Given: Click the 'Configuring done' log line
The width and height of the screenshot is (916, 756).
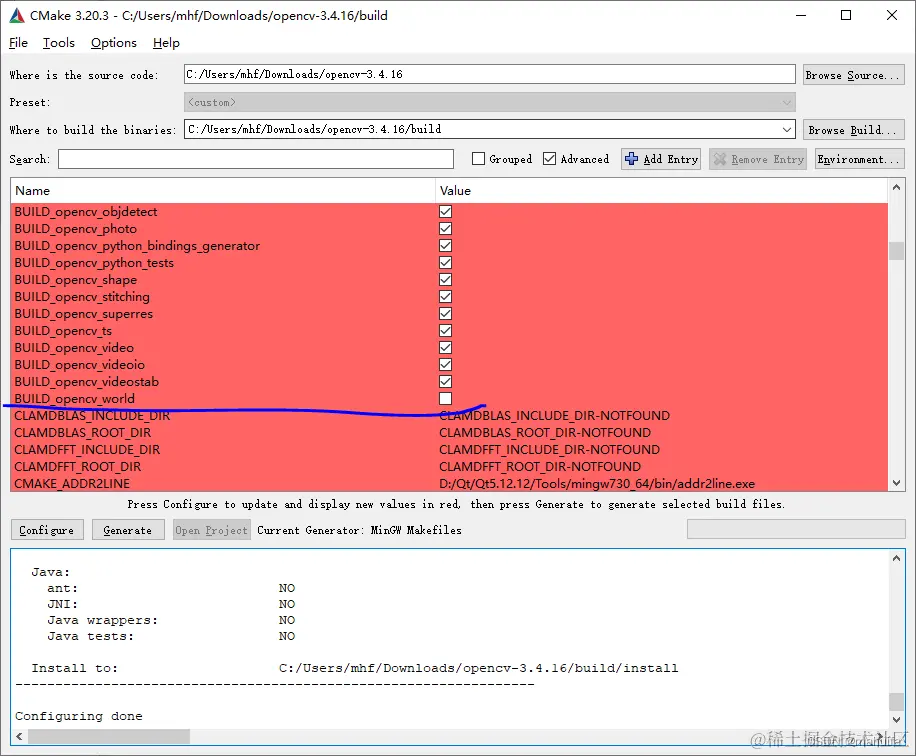Looking at the screenshot, I should pos(79,716).
